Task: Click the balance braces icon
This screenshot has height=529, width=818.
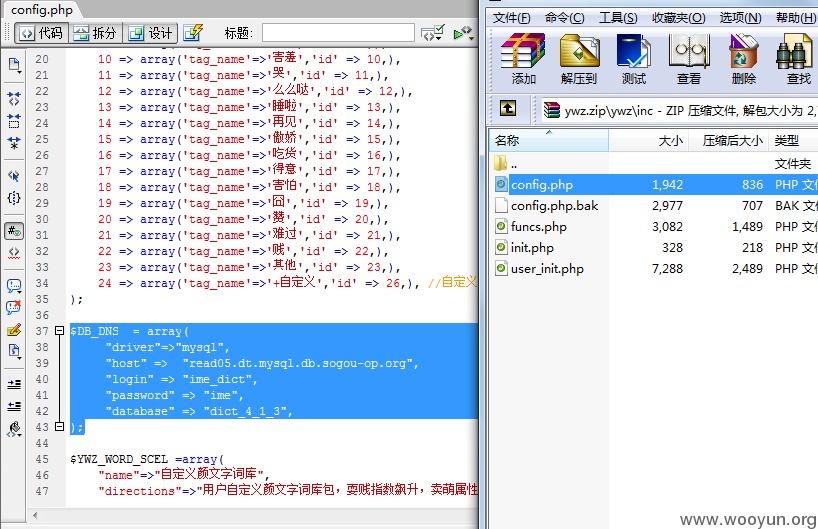Action: [x=14, y=198]
